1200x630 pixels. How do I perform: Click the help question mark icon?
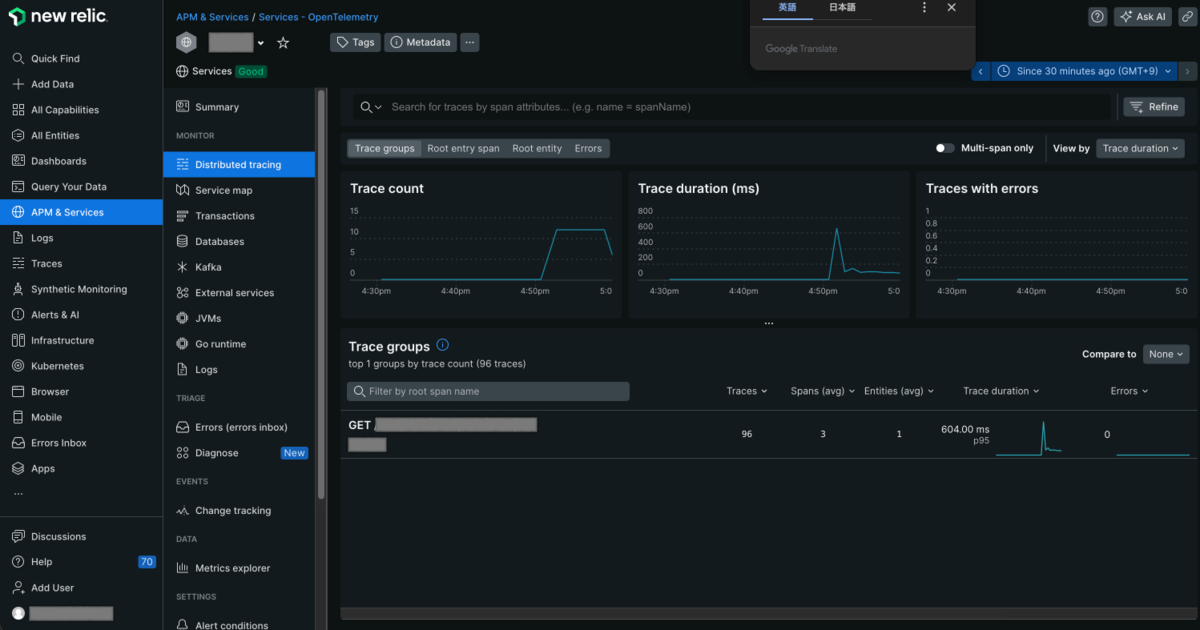coord(1097,17)
